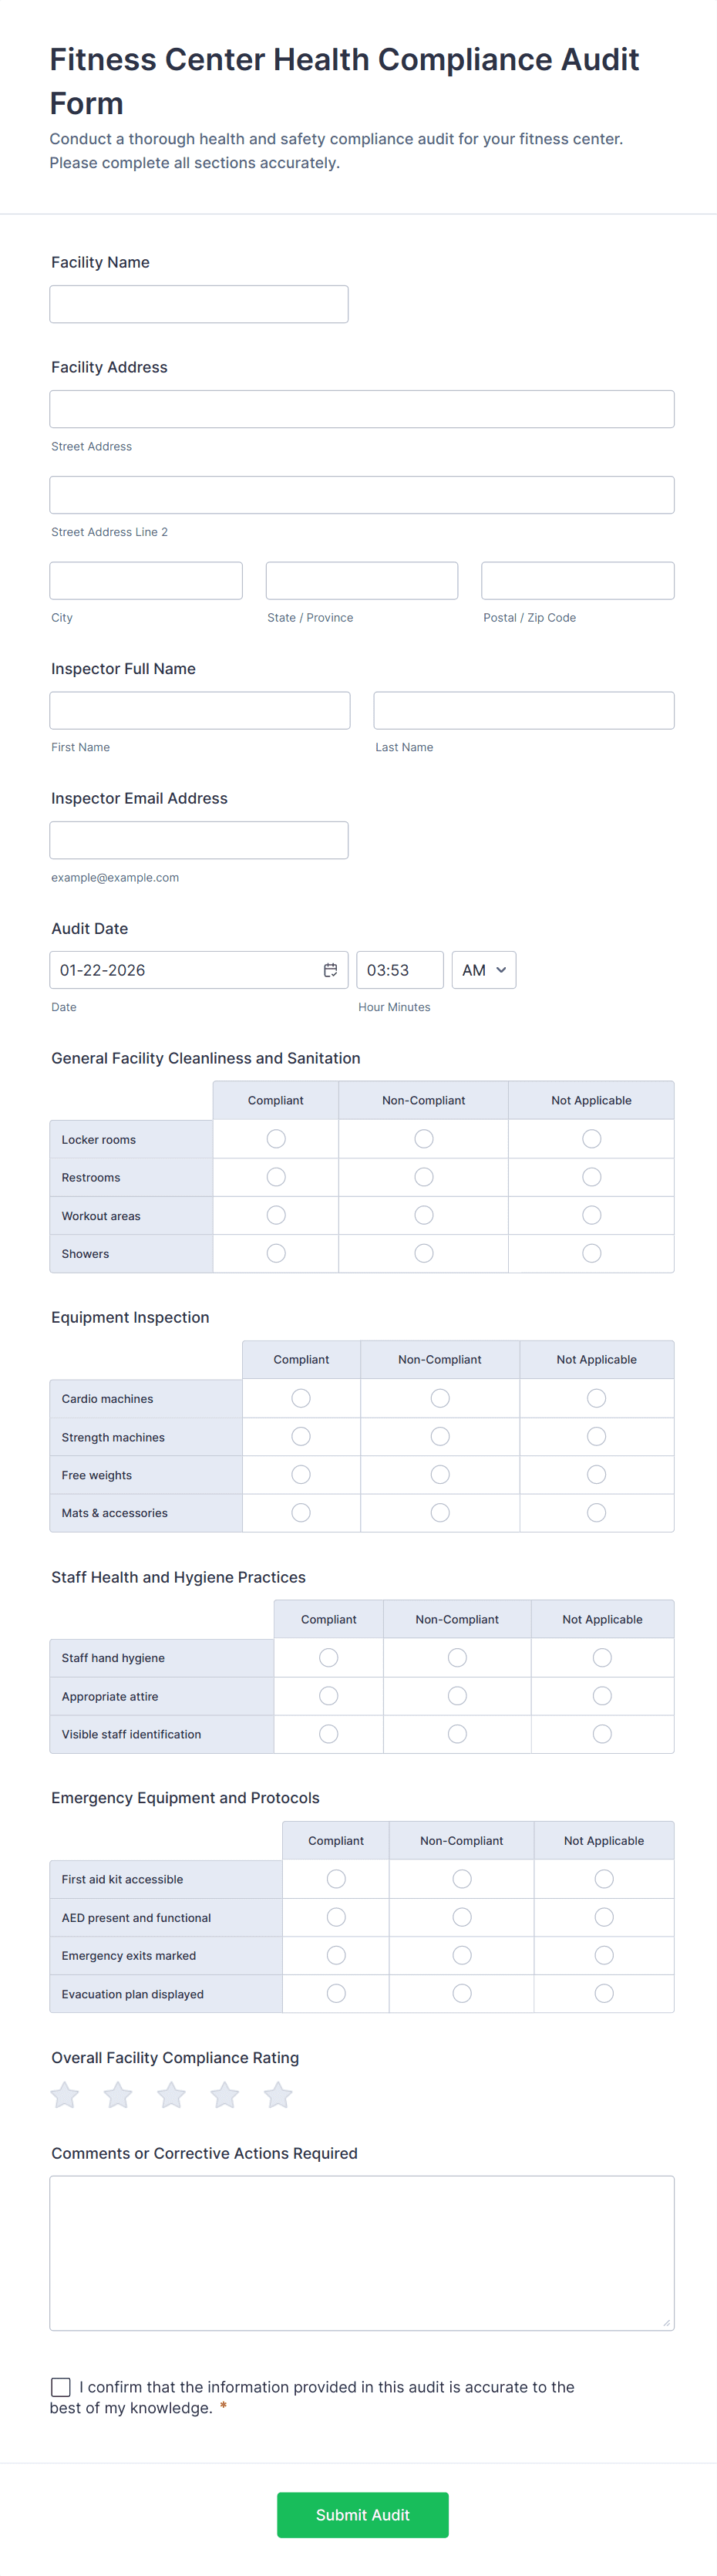Click the fourth rating star

(225, 2095)
